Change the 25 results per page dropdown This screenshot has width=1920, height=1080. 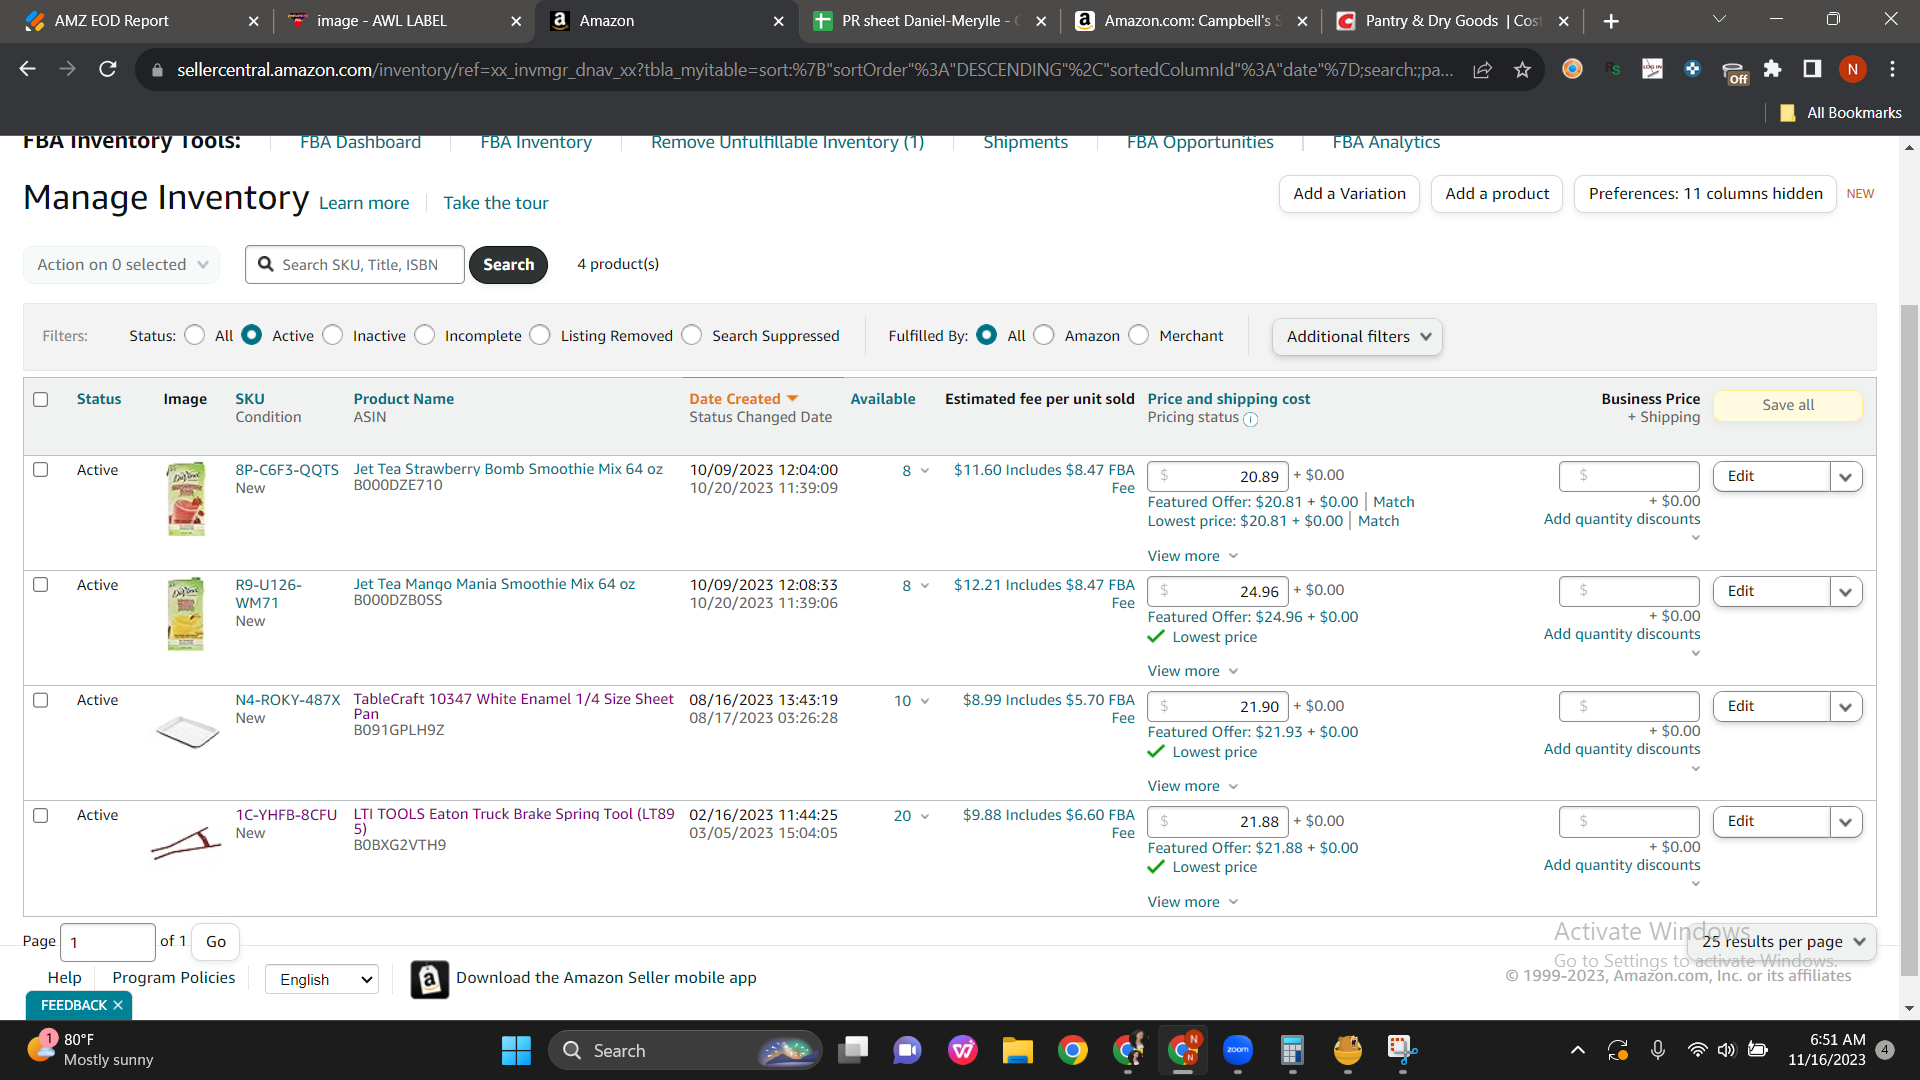1783,942
